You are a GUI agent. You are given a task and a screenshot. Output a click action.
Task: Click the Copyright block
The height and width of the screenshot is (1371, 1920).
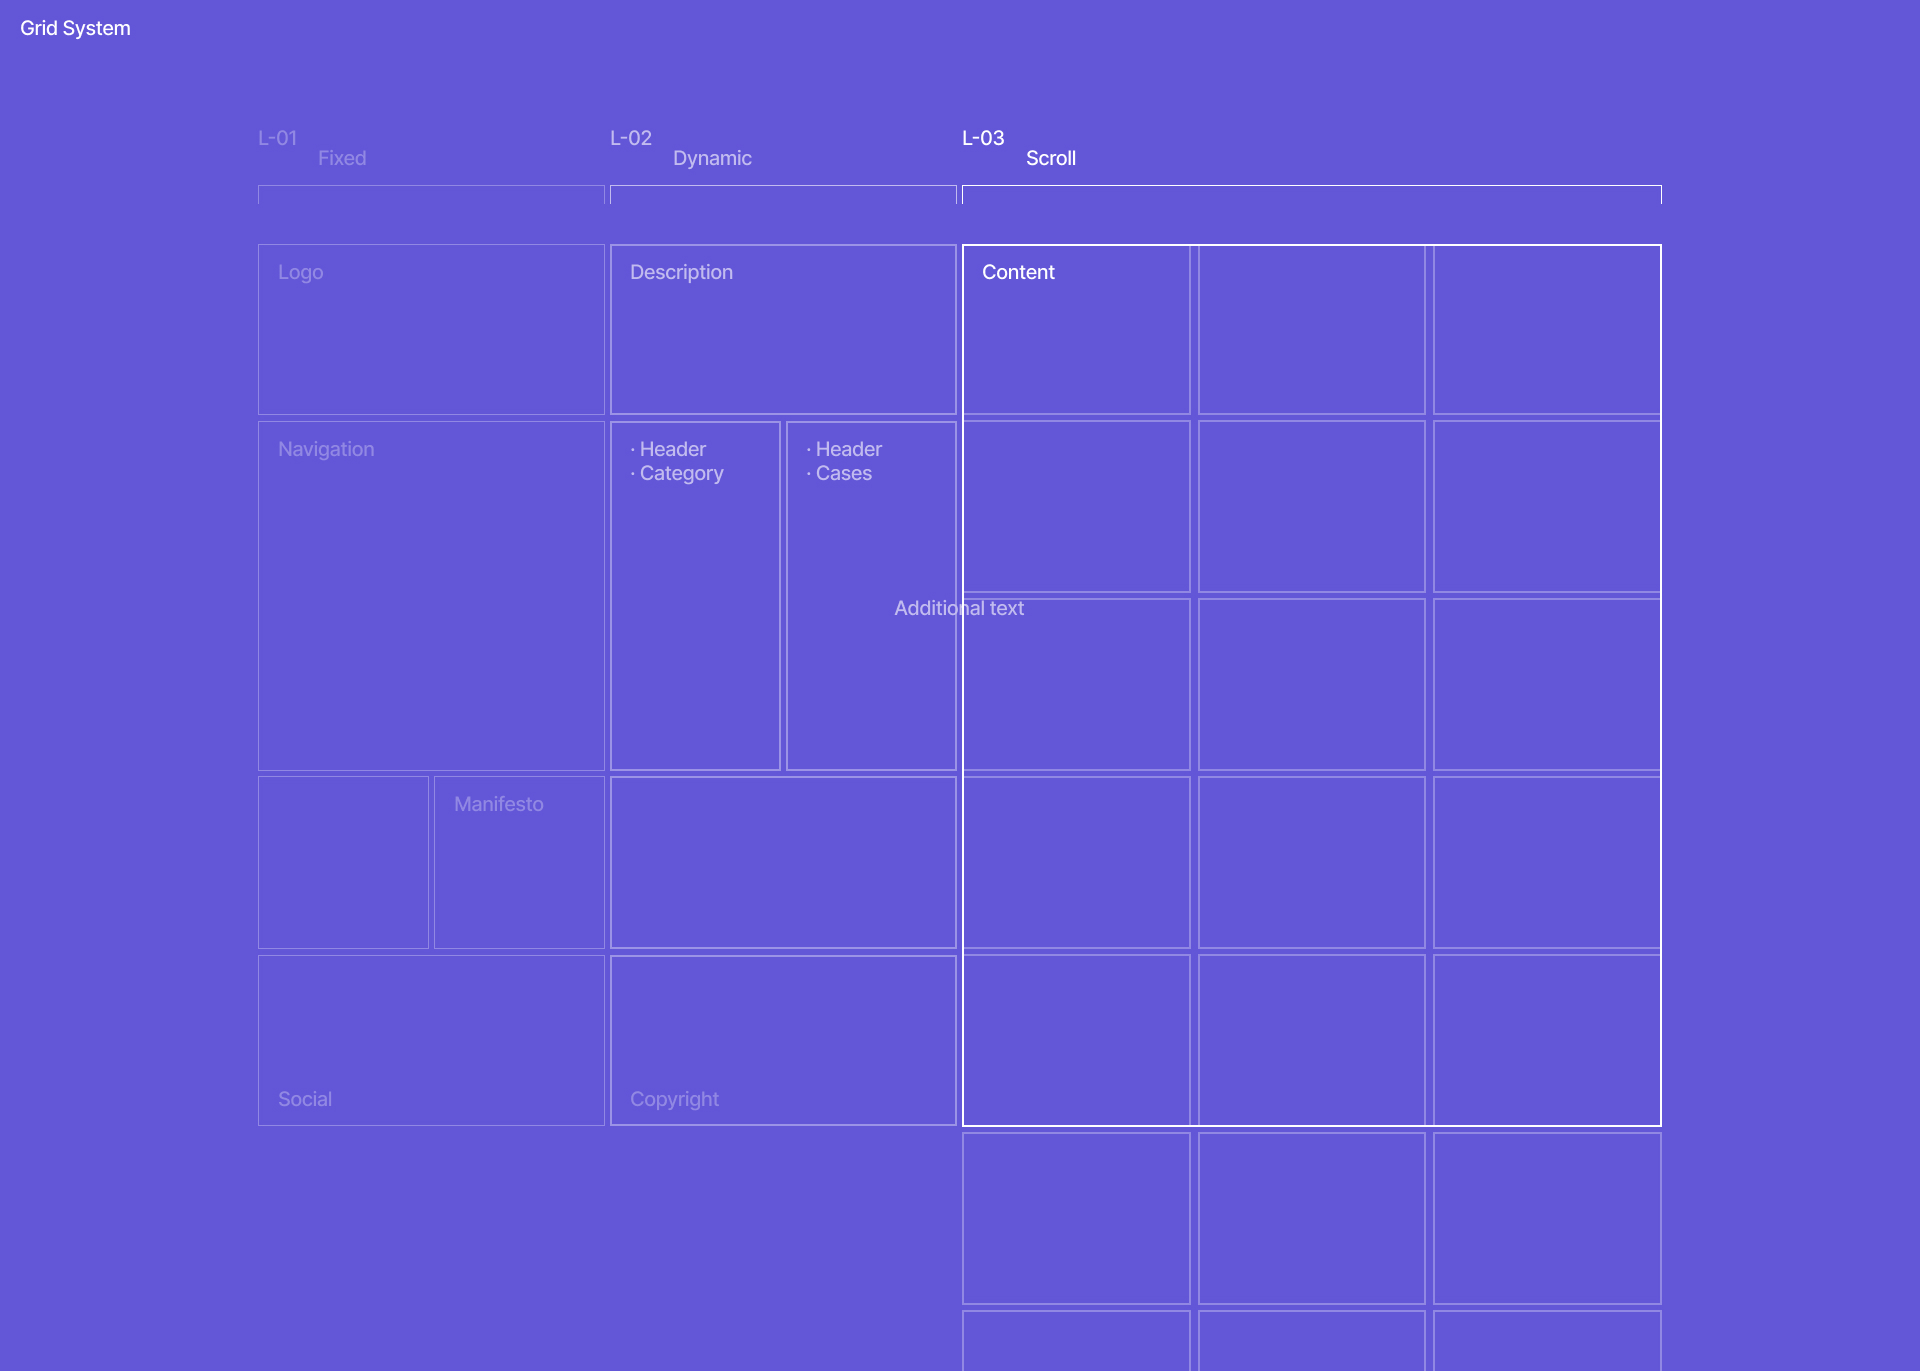tap(783, 1040)
